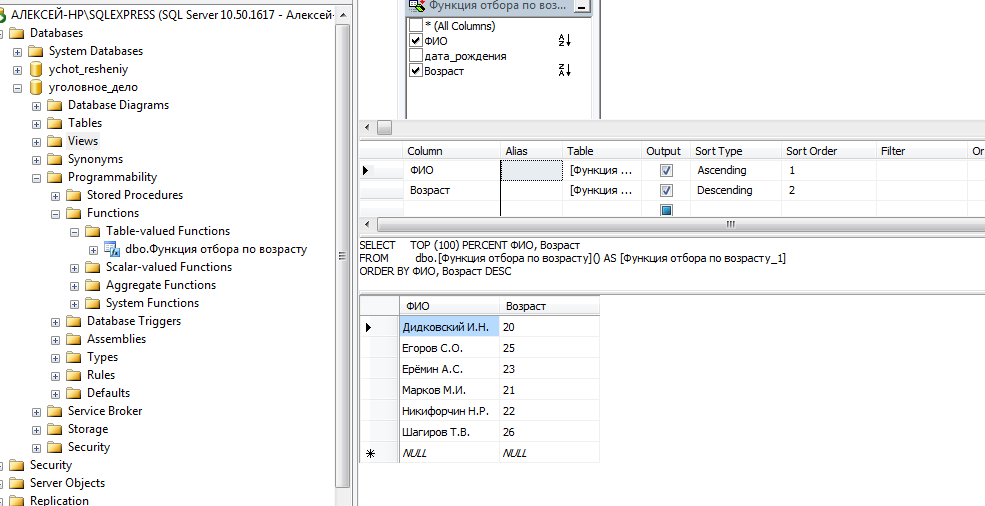Click the Filter column header
The width and height of the screenshot is (985, 506).
(x=922, y=151)
